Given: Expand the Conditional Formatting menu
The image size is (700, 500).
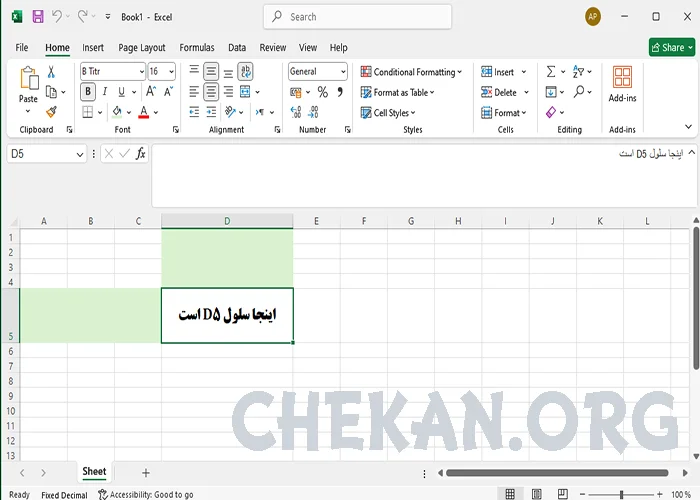Looking at the screenshot, I should tap(411, 72).
